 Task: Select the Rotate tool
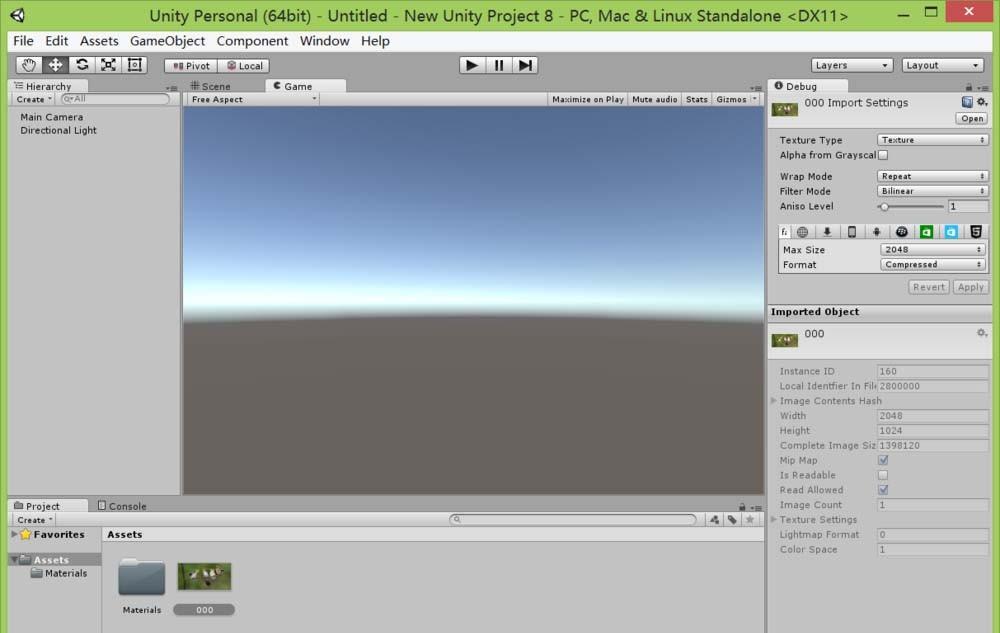(81, 64)
